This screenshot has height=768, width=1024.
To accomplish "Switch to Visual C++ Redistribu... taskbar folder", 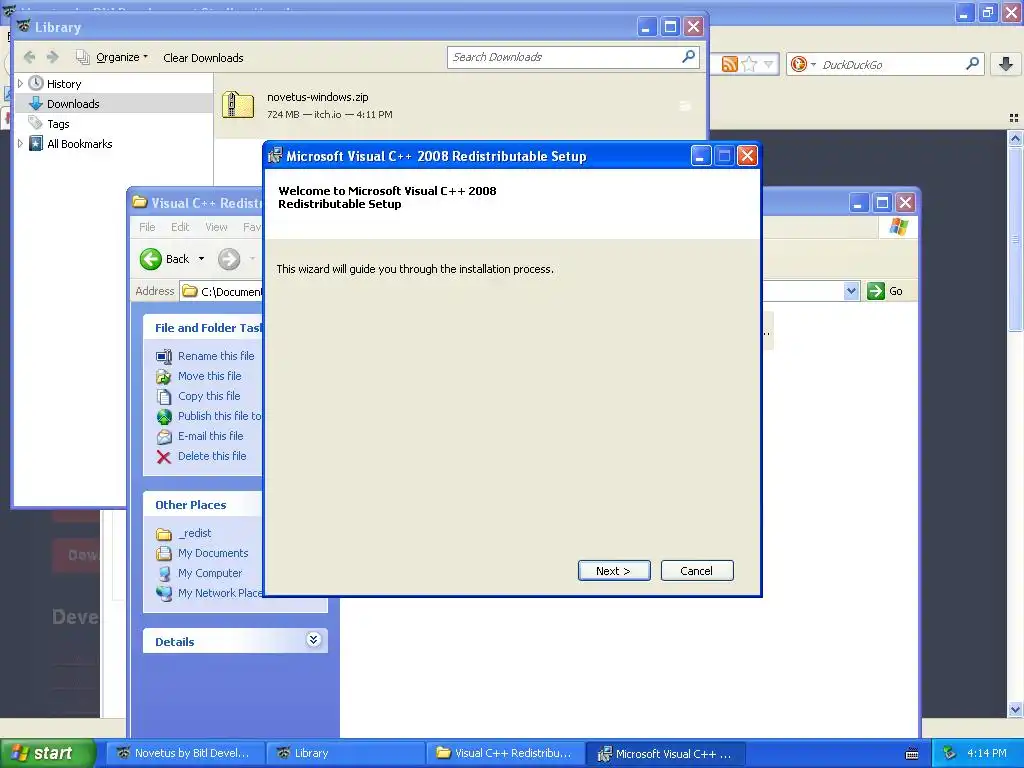I will [x=505, y=754].
